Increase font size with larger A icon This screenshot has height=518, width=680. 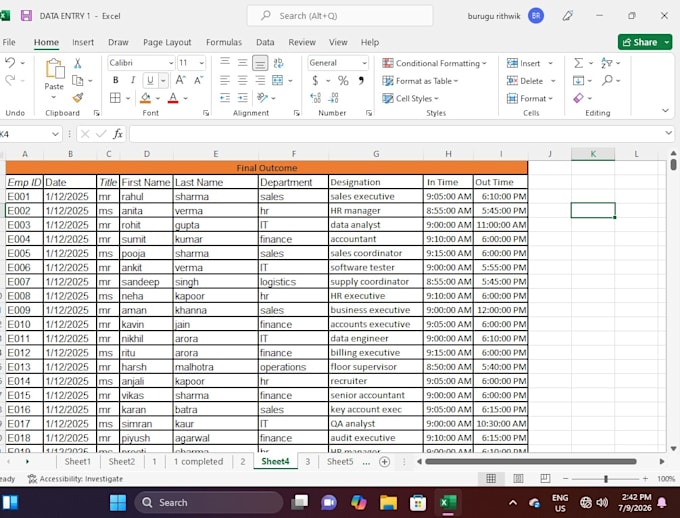[x=180, y=80]
